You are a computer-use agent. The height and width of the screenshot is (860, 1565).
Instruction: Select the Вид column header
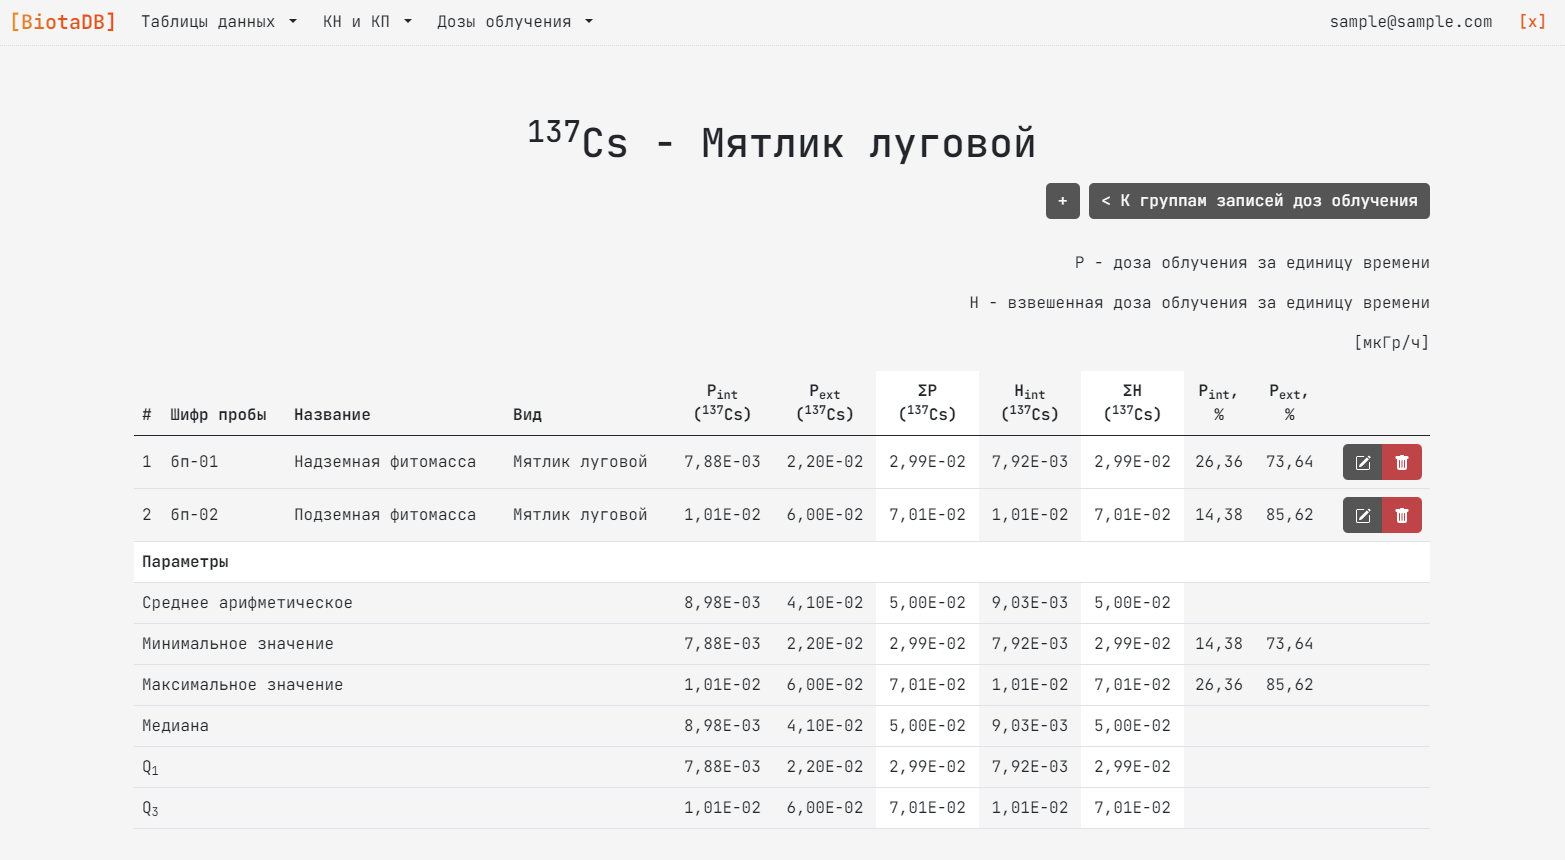(527, 415)
